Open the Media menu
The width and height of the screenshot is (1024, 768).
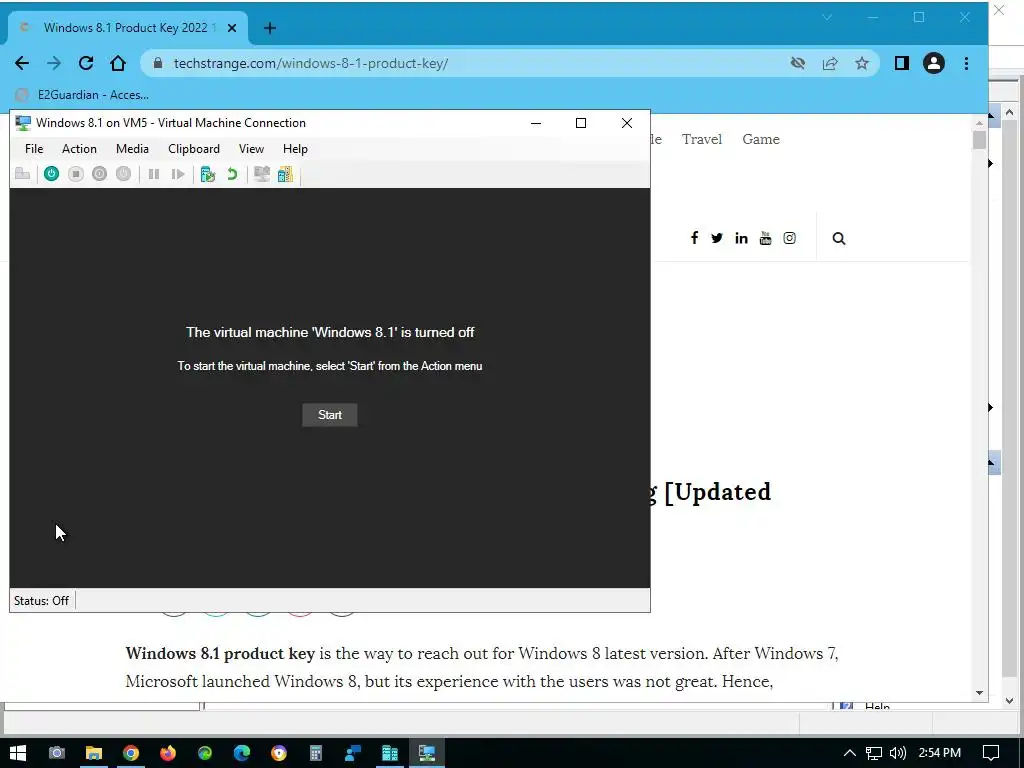tap(133, 149)
